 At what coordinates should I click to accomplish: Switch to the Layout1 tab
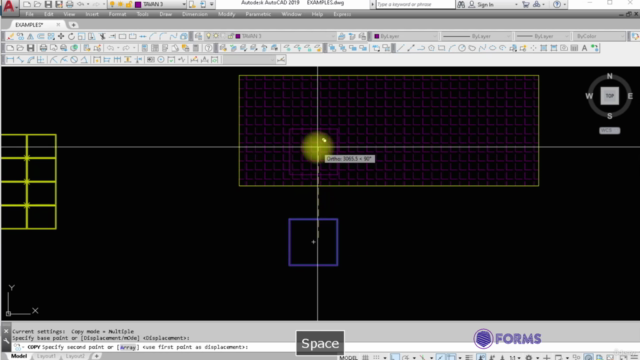tap(46, 356)
